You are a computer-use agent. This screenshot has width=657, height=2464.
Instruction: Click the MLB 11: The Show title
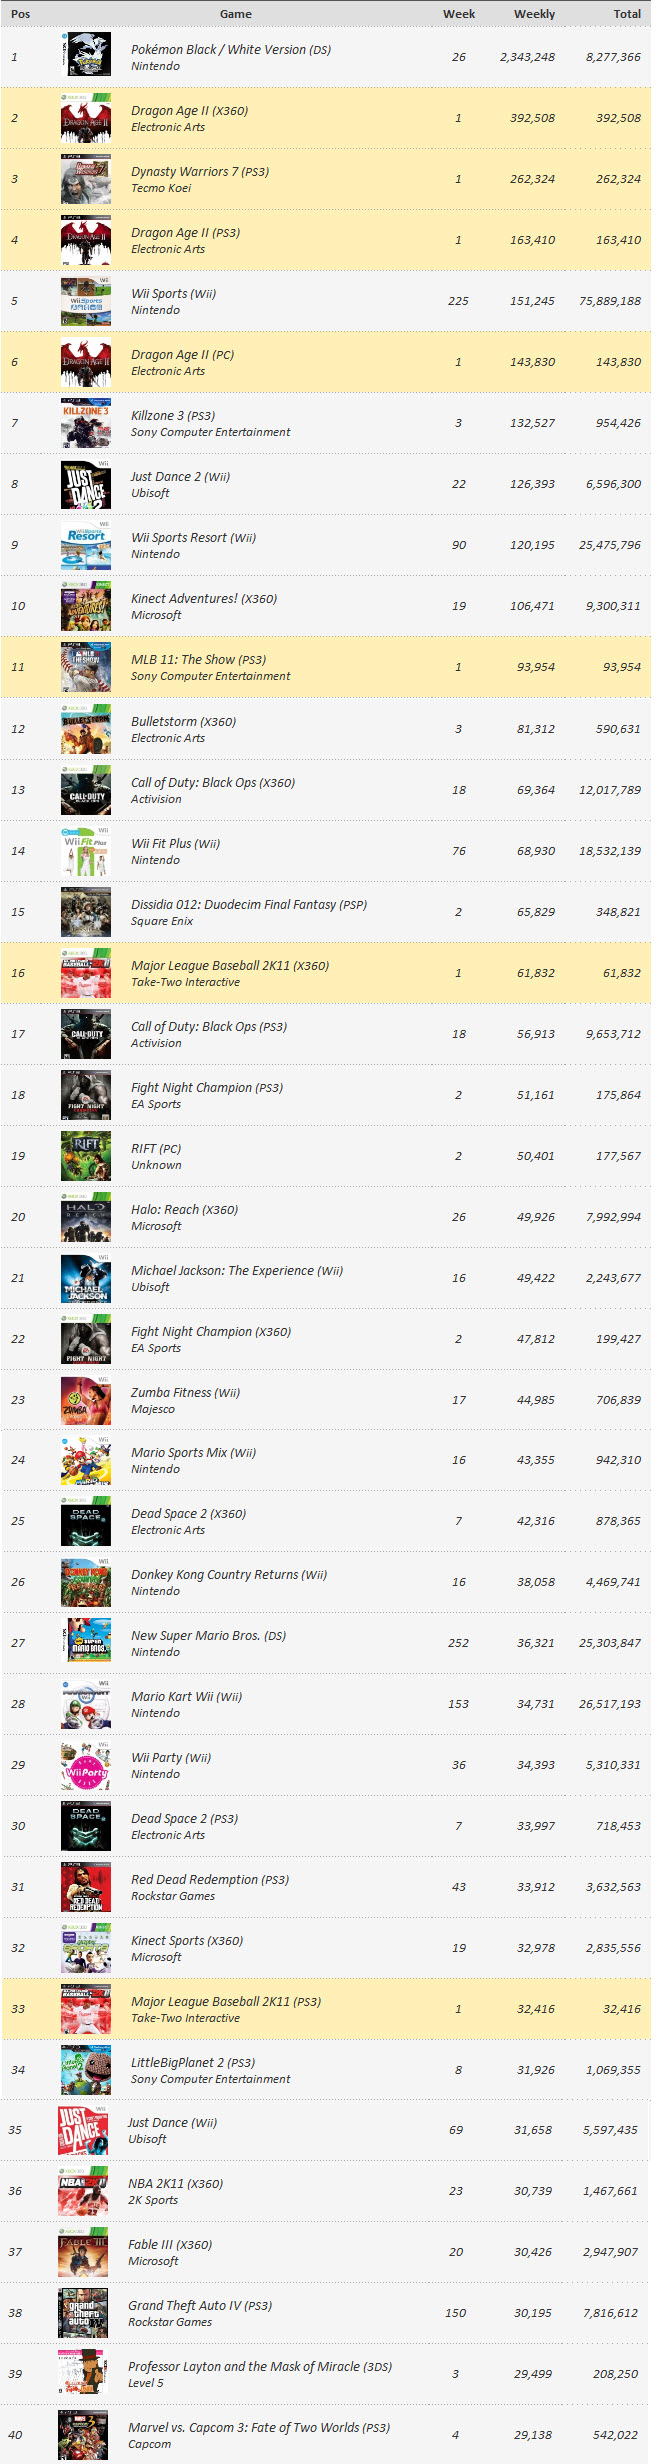198,660
